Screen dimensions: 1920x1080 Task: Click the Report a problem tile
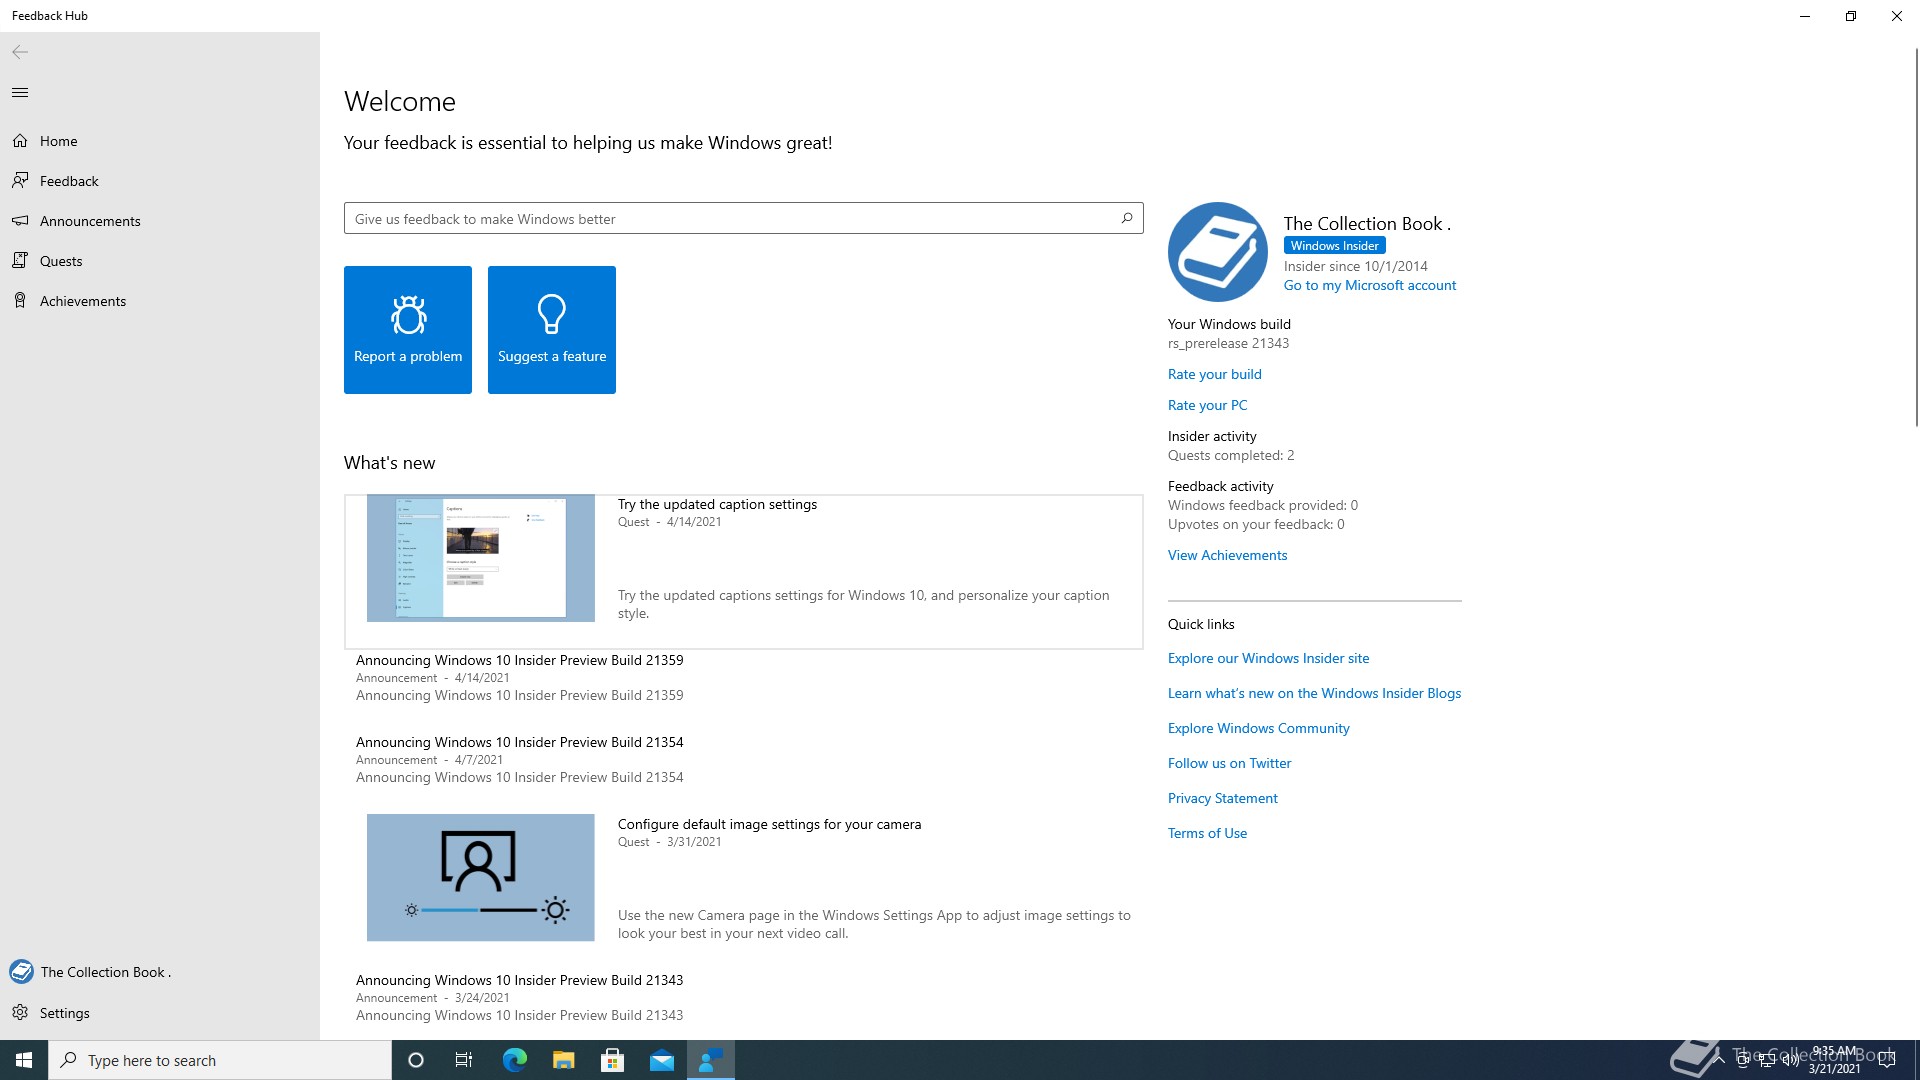pyautogui.click(x=408, y=330)
